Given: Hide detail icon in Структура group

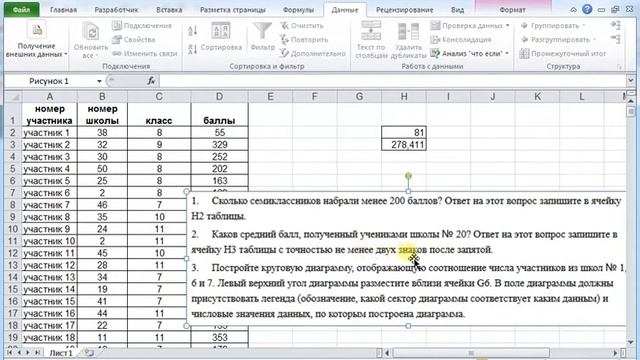Looking at the screenshot, I should (x=616, y=39).
